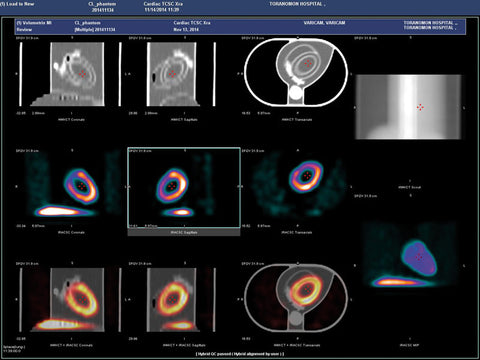Click the SFOV label above CT Coronal view
Screen dimensions: 480x360
tap(27, 38)
